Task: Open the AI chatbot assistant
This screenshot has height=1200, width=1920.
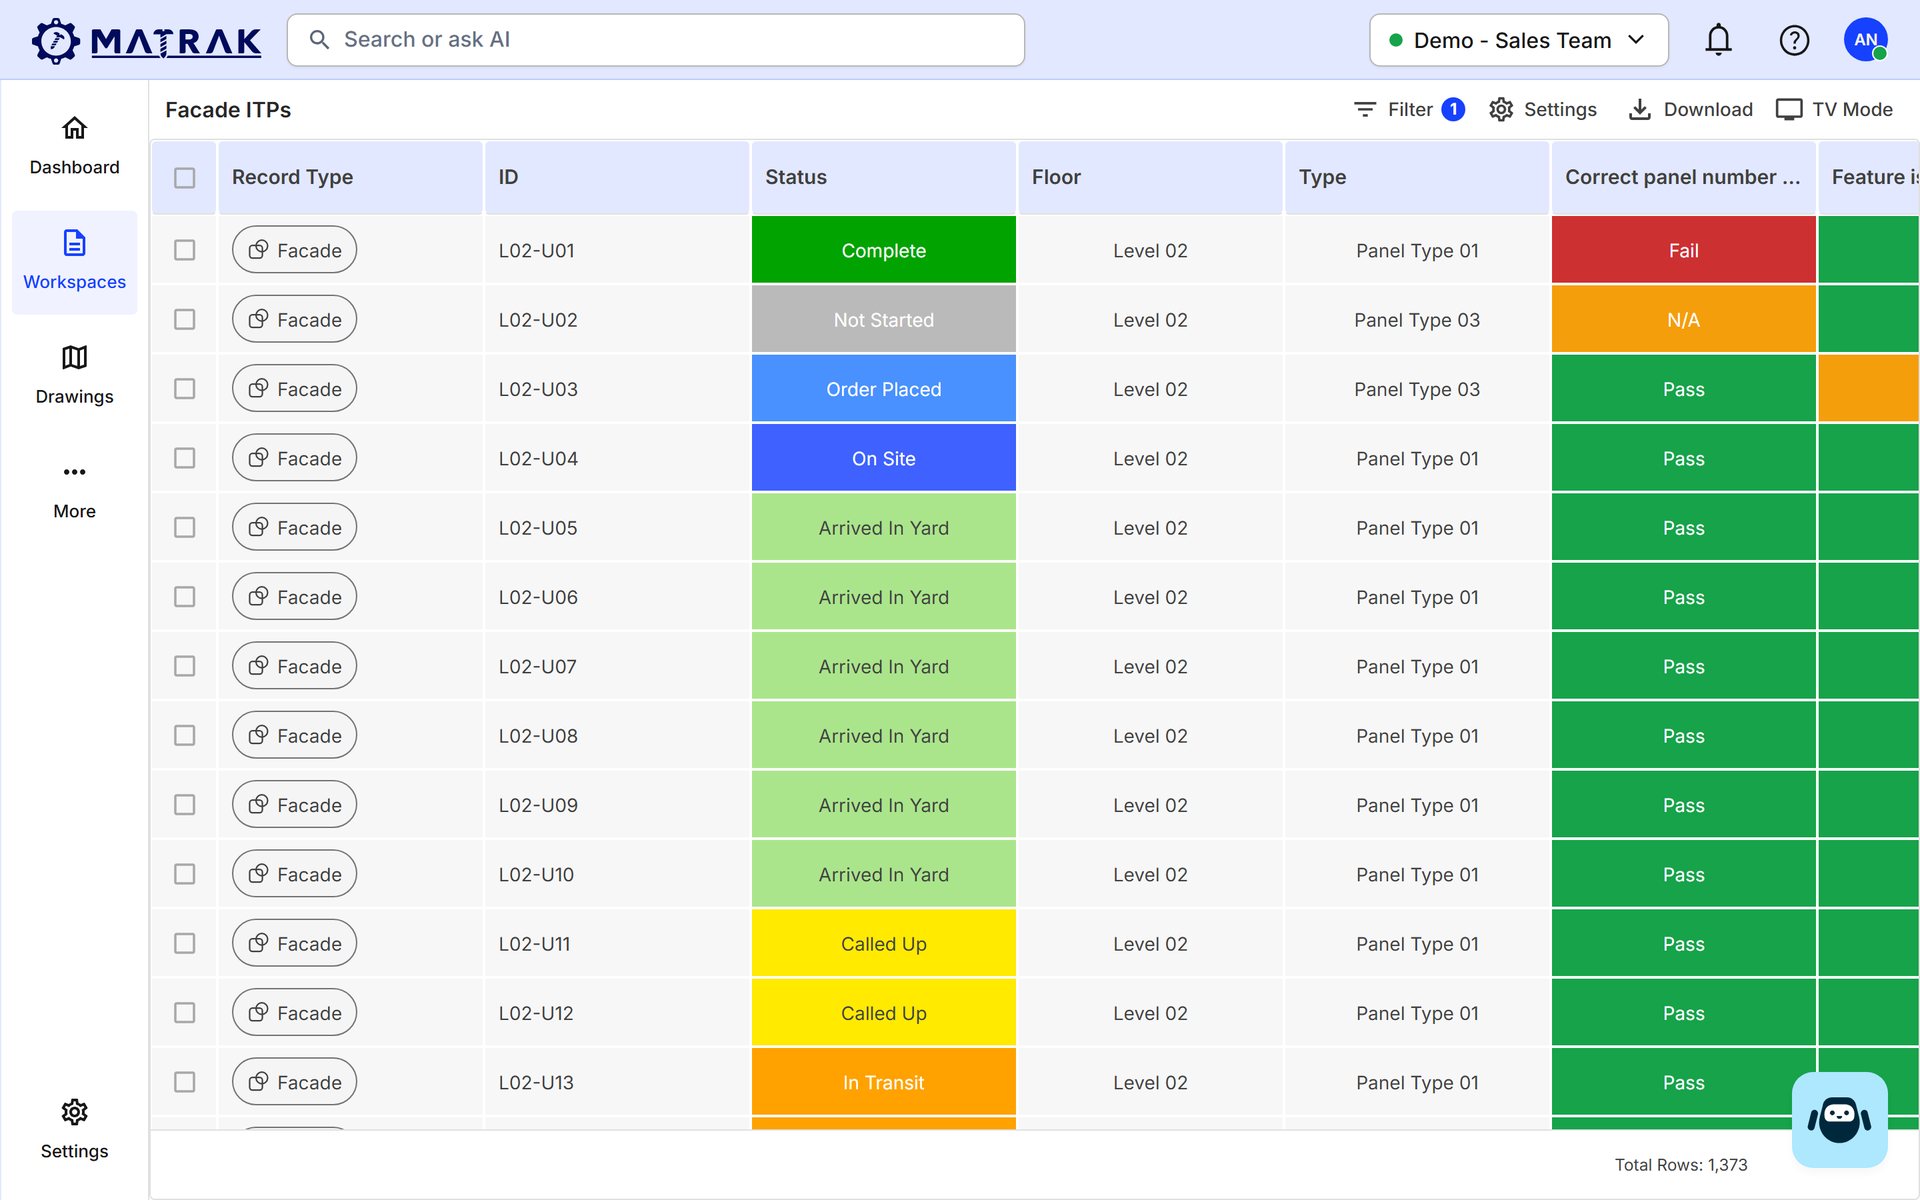Action: click(1839, 1119)
